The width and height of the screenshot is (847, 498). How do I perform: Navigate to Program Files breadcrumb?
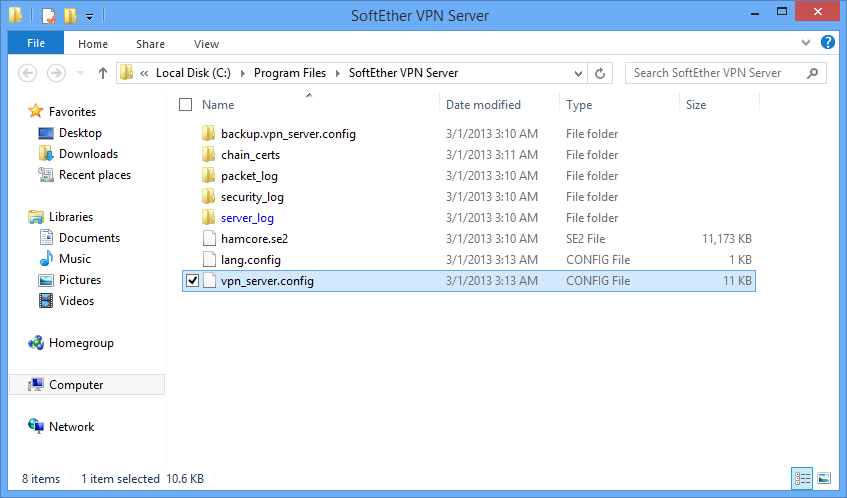[290, 73]
